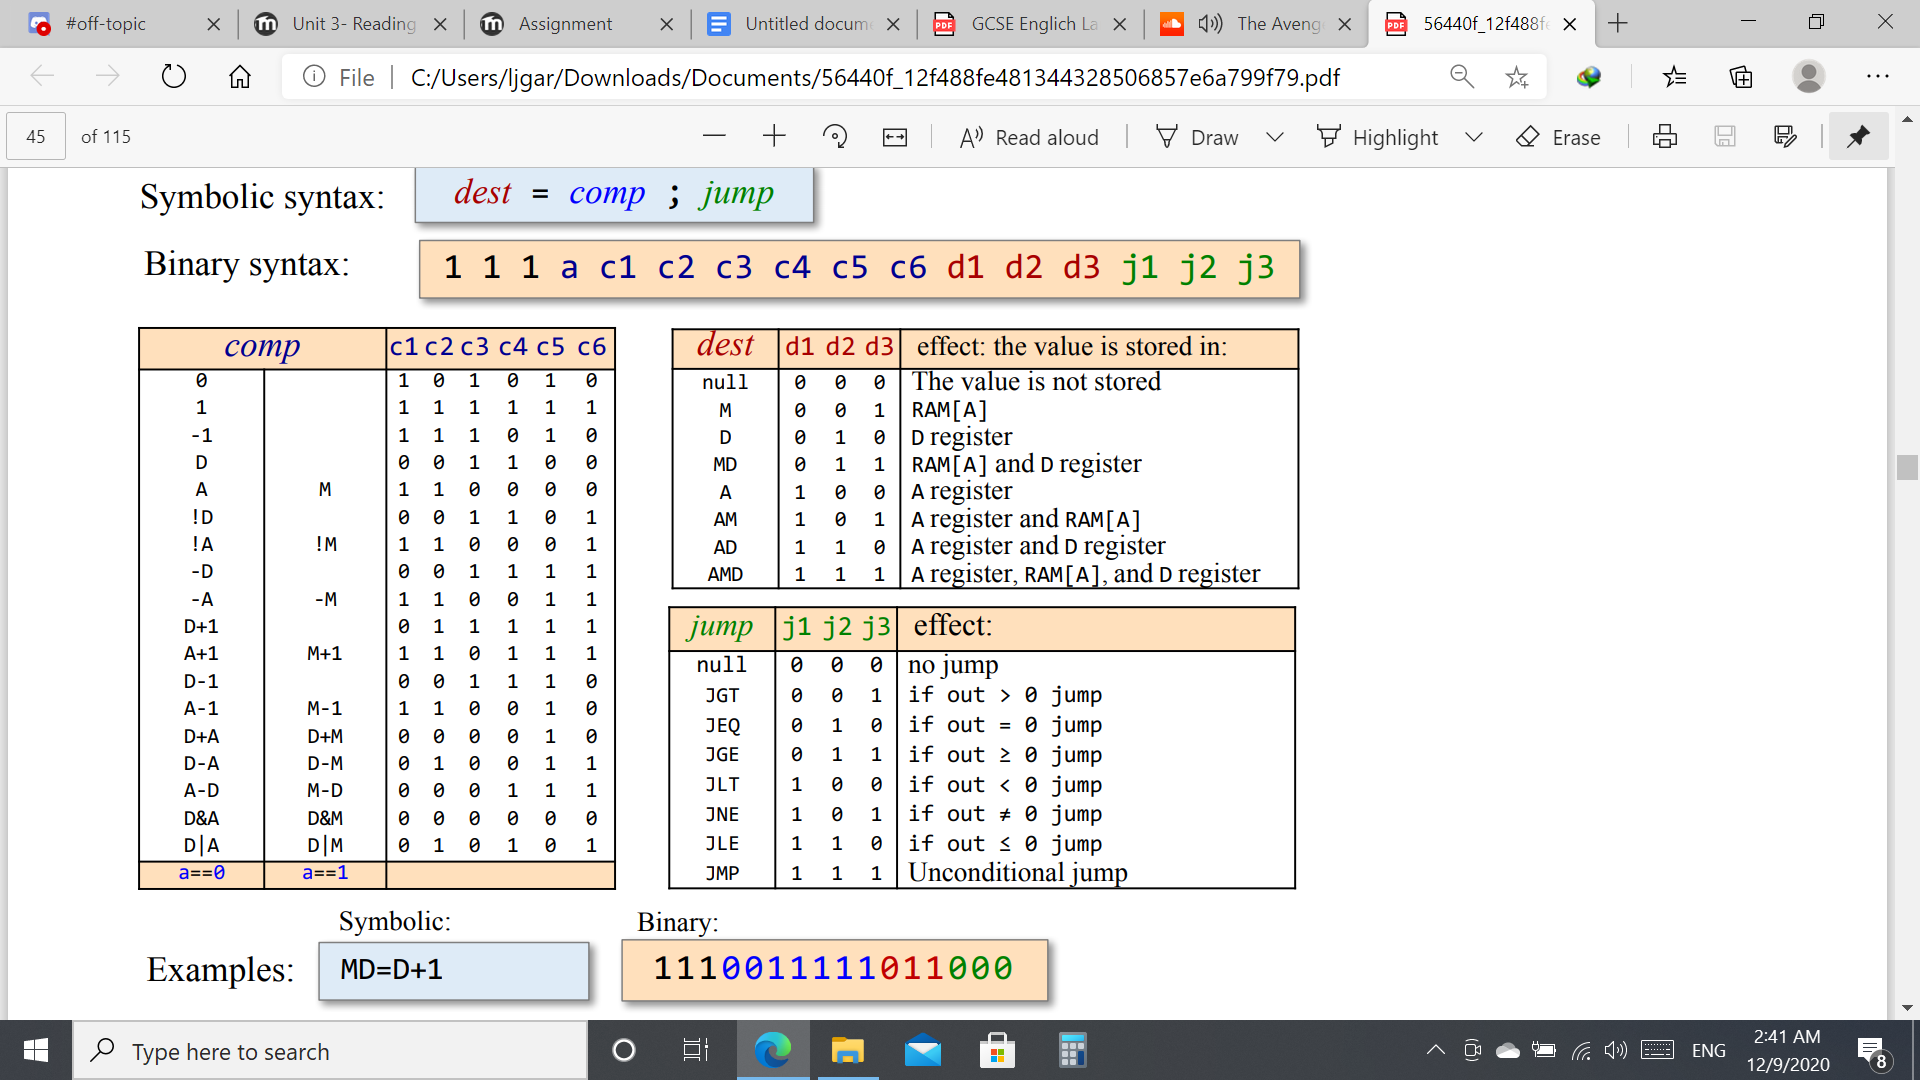The height and width of the screenshot is (1080, 1920).
Task: Click the vertical scrollbar thumb
Action: (x=1906, y=467)
